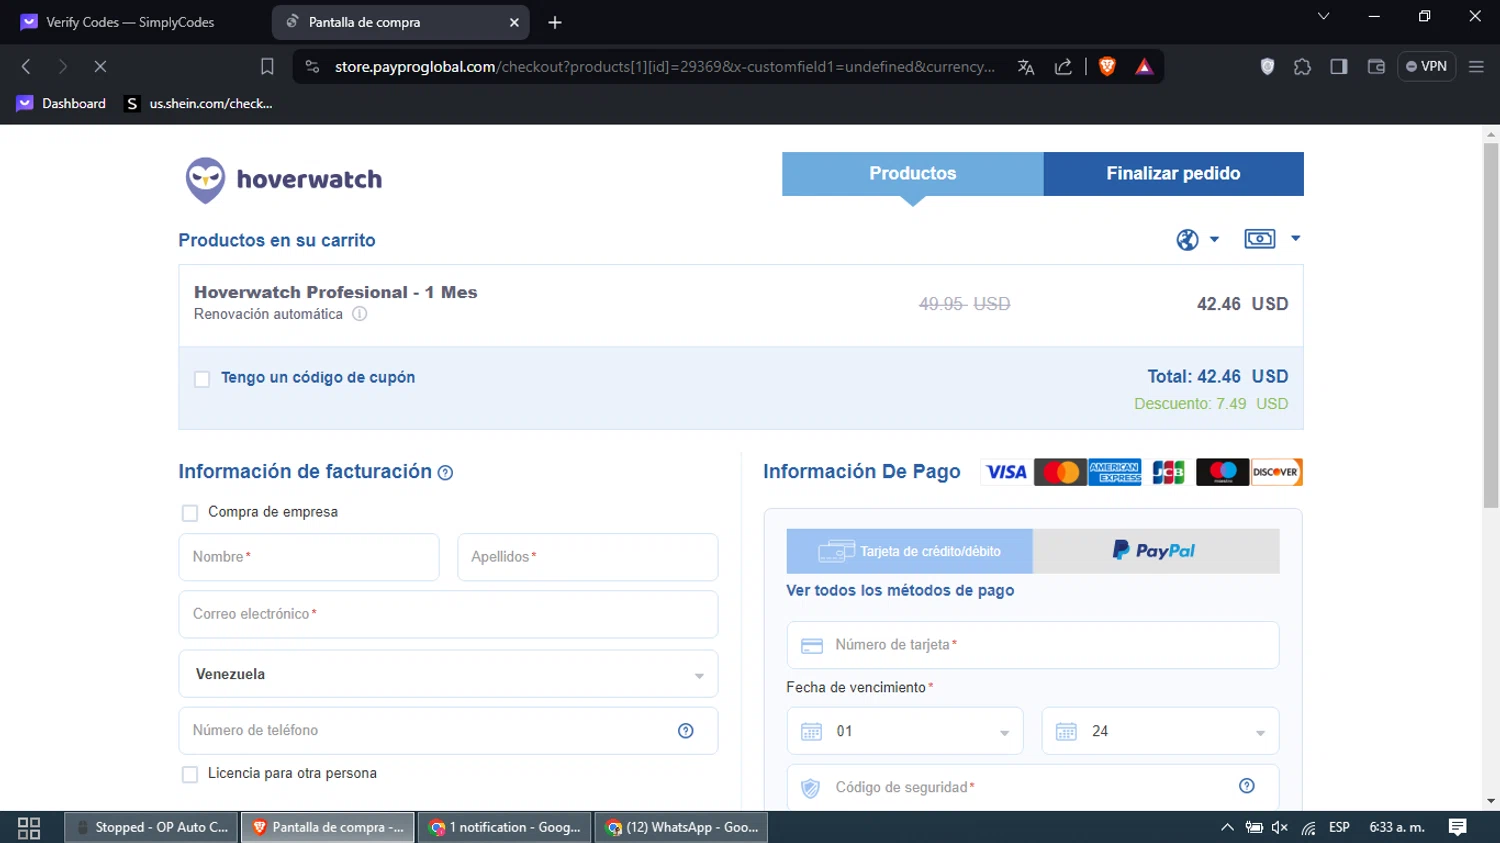Click the translate page icon
The image size is (1500, 843).
(1026, 67)
